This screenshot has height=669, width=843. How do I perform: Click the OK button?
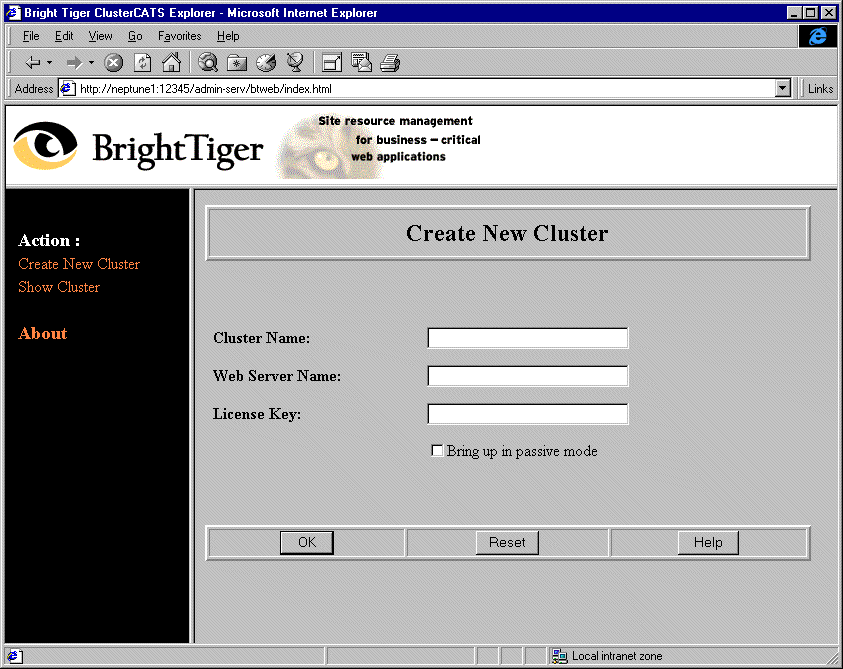pos(307,542)
